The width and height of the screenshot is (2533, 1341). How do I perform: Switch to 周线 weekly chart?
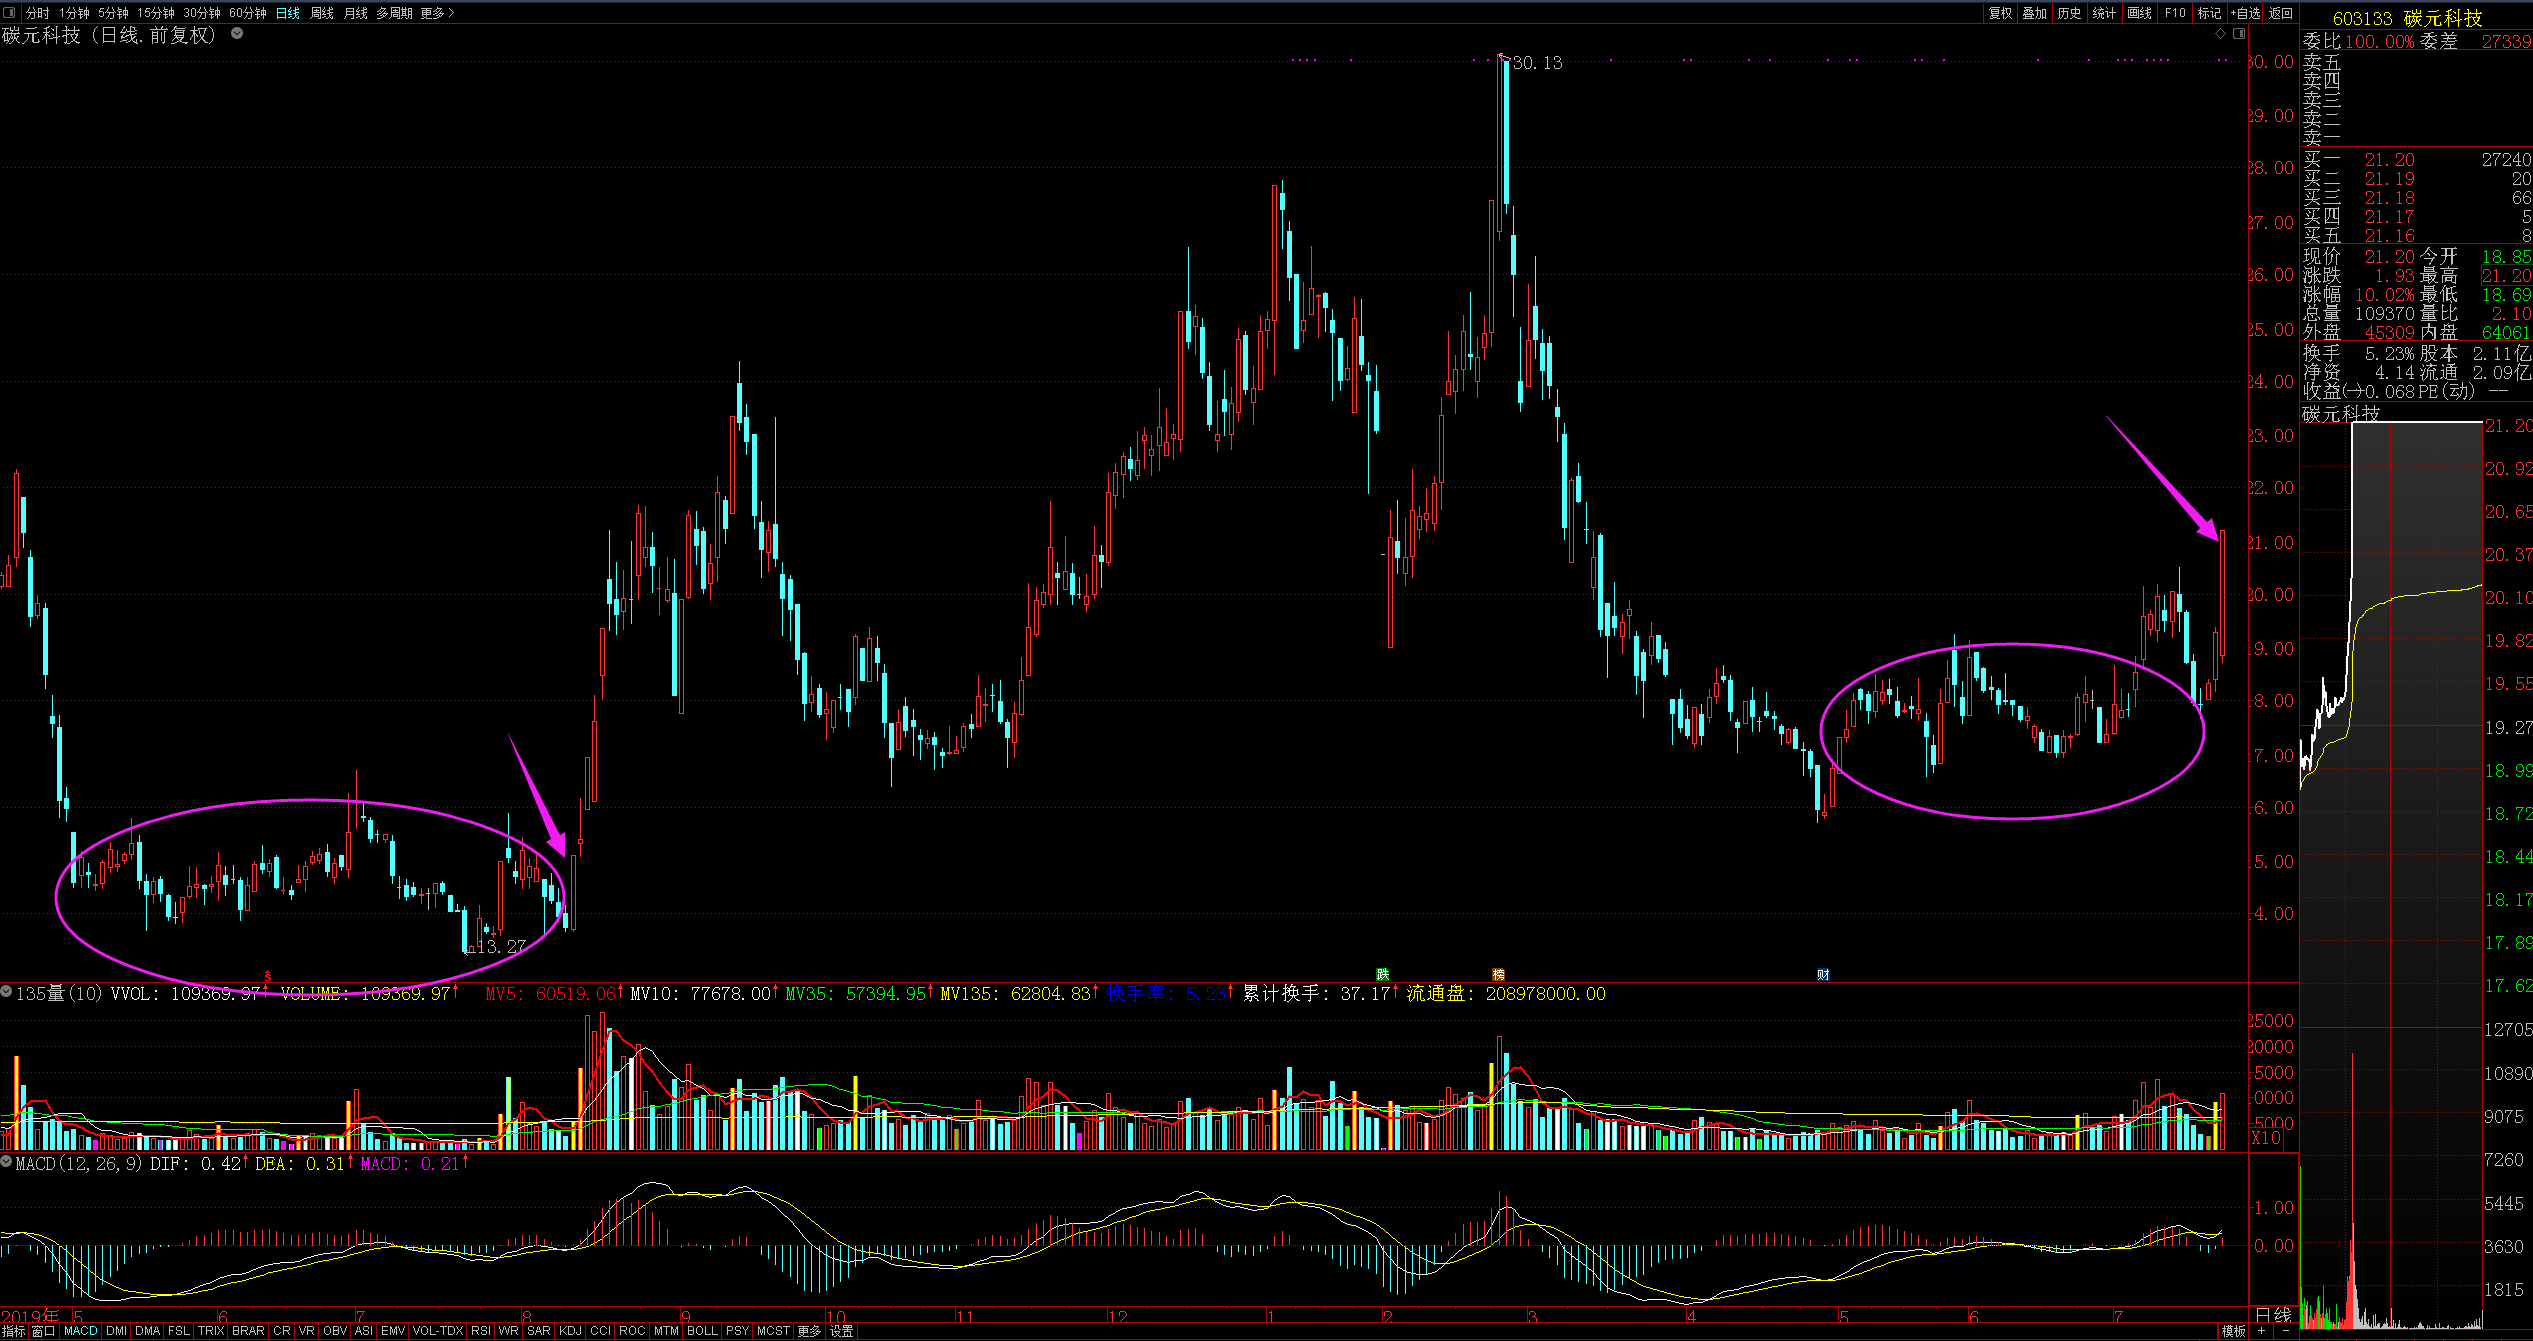point(322,13)
